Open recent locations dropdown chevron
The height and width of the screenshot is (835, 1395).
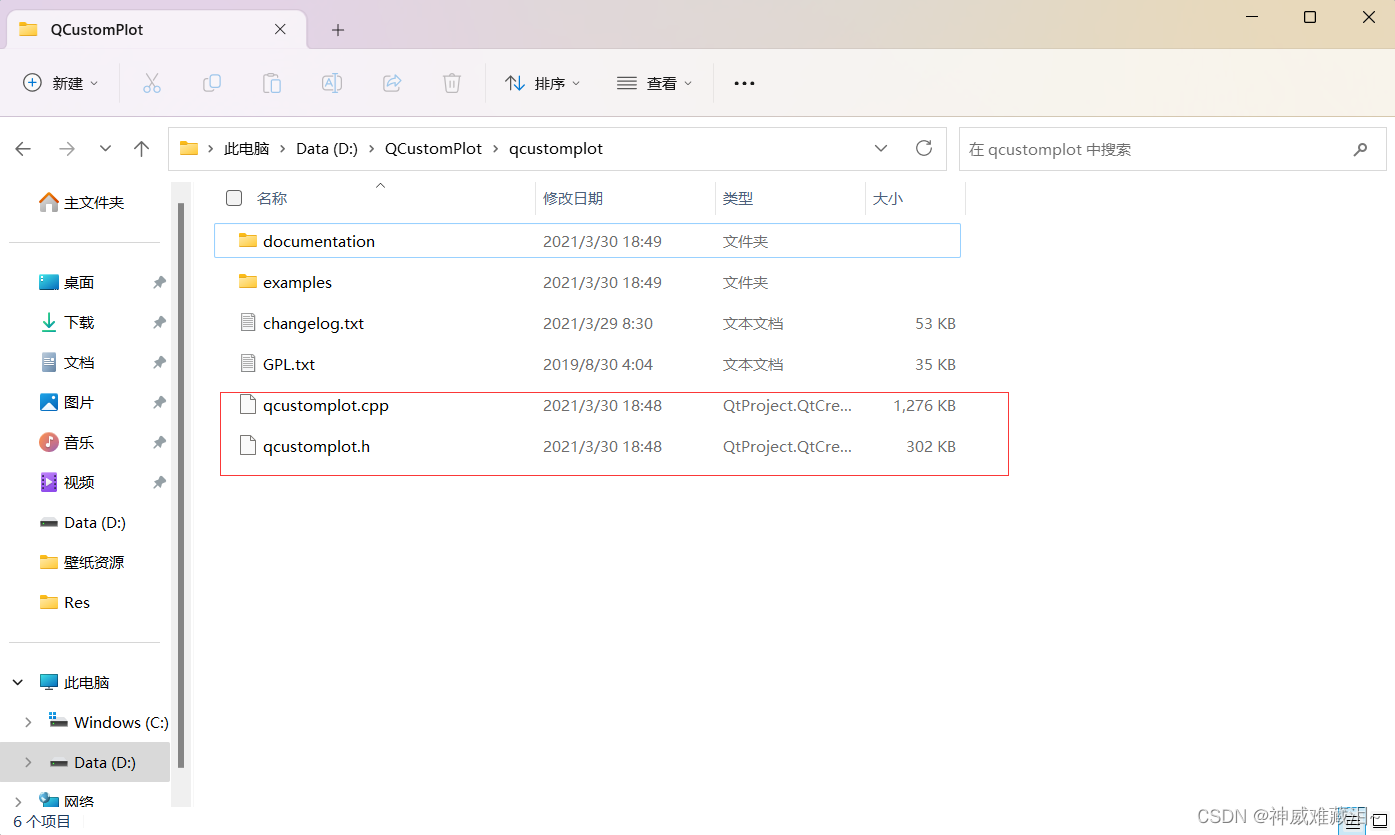click(x=105, y=149)
